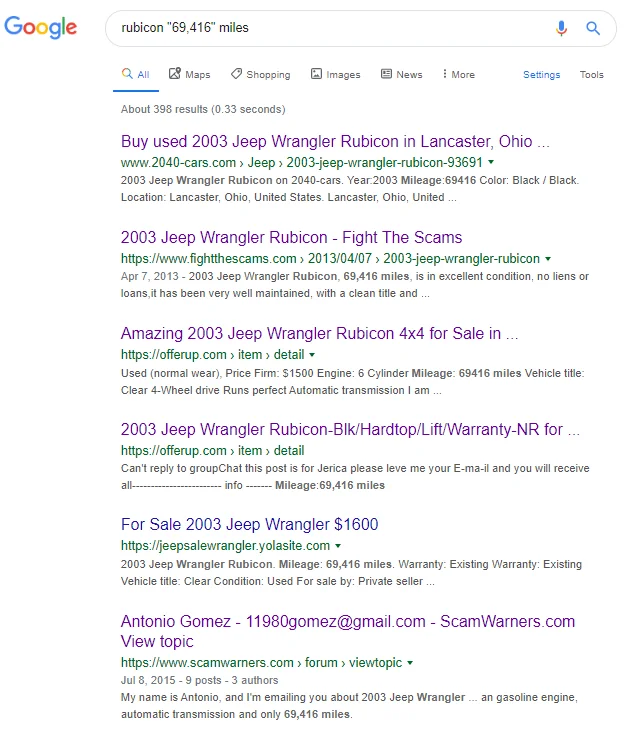This screenshot has width=637, height=736.
Task: Open '2003 Jeep Wrangler Rubicon - Fight The Scams' result
Action: 292,238
